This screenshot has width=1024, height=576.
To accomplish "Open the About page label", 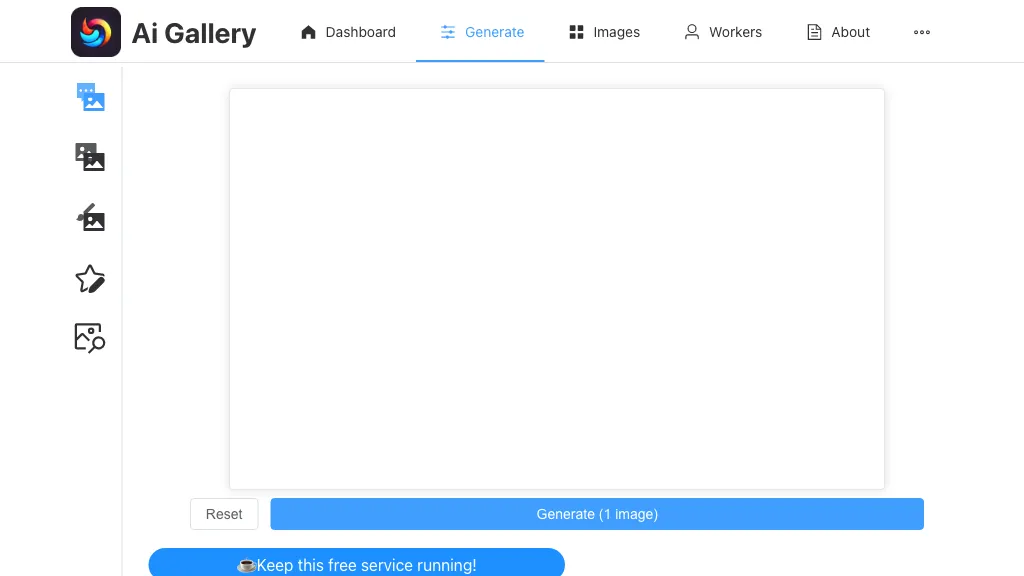I will [850, 32].
